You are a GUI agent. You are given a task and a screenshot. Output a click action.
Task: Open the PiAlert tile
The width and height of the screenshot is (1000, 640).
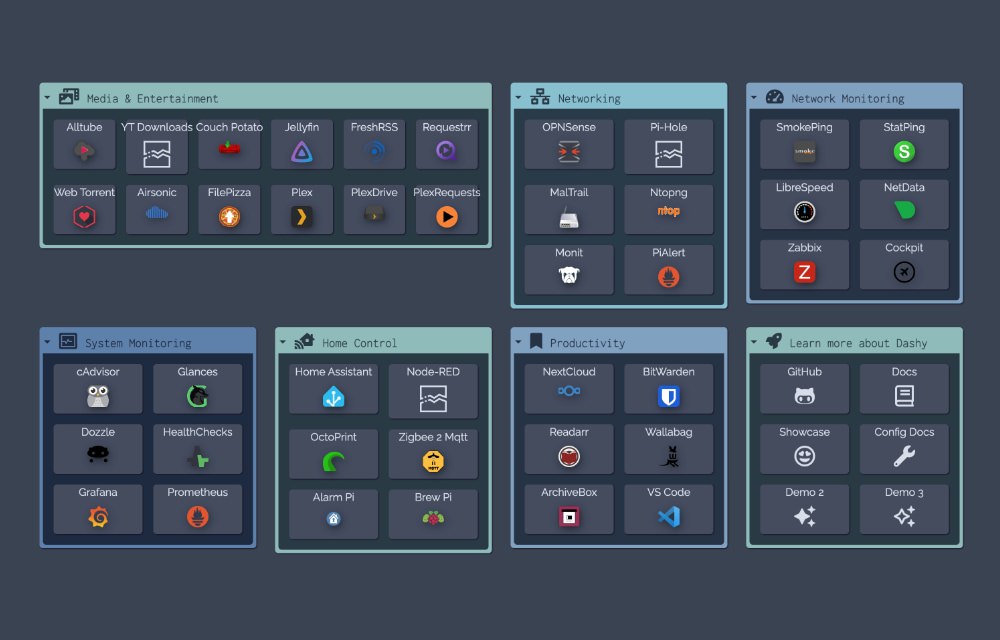tap(668, 270)
